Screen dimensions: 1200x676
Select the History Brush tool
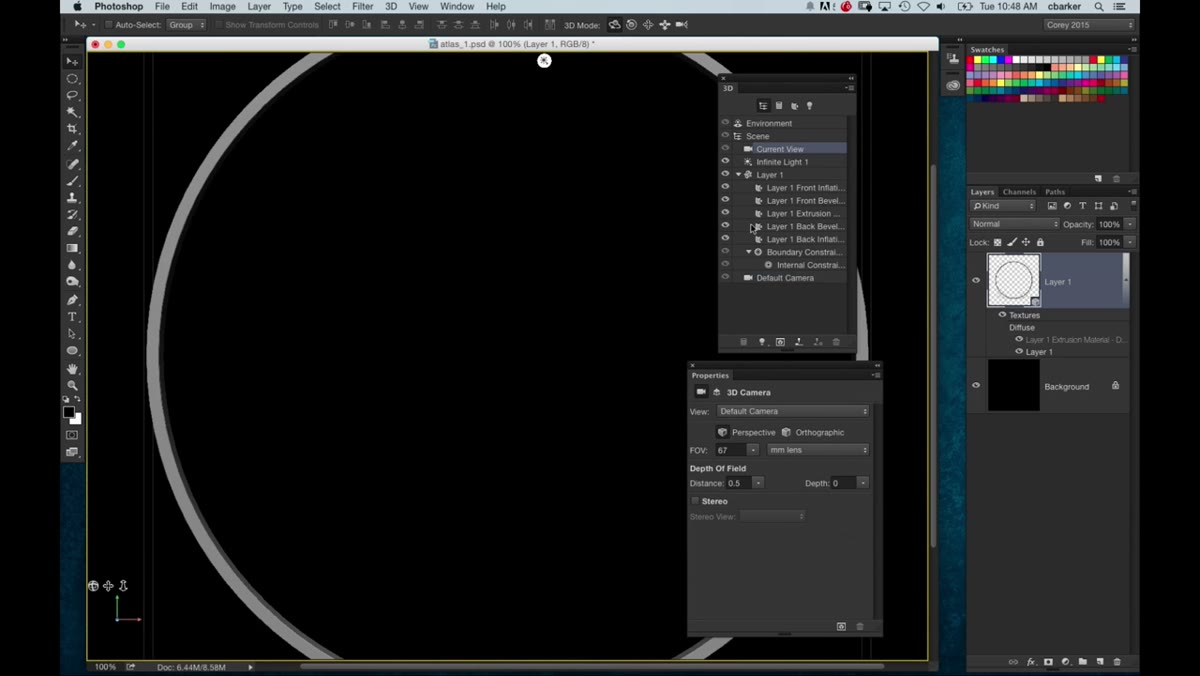click(x=72, y=215)
